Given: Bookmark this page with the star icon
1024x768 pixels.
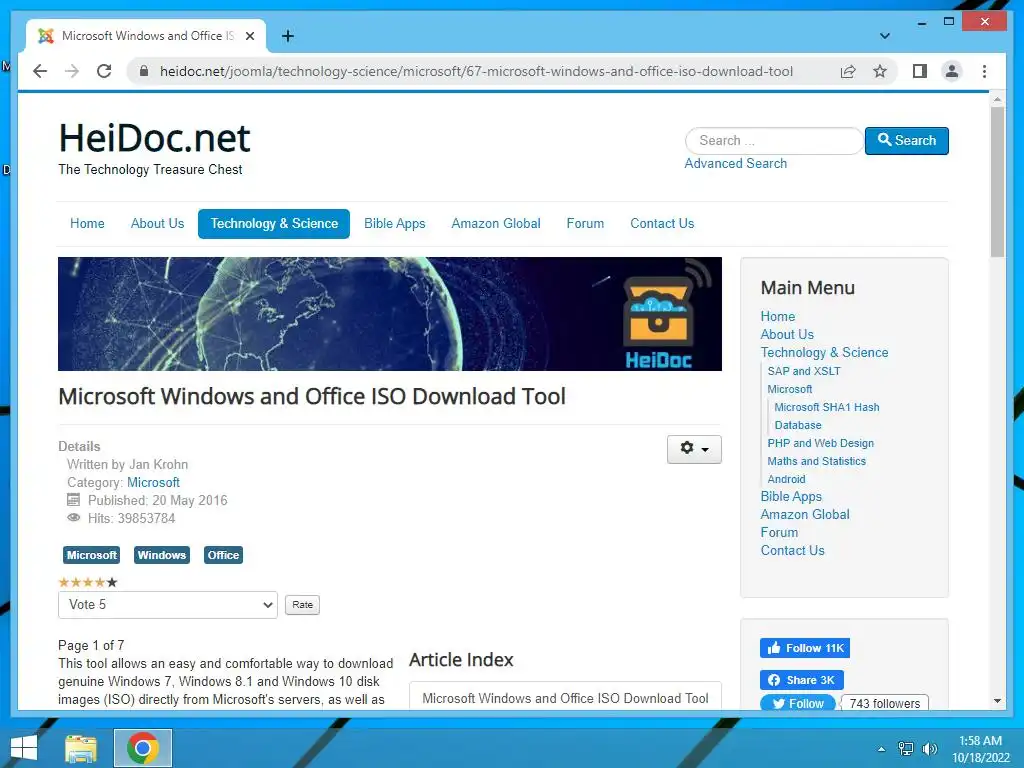Looking at the screenshot, I should tap(880, 71).
